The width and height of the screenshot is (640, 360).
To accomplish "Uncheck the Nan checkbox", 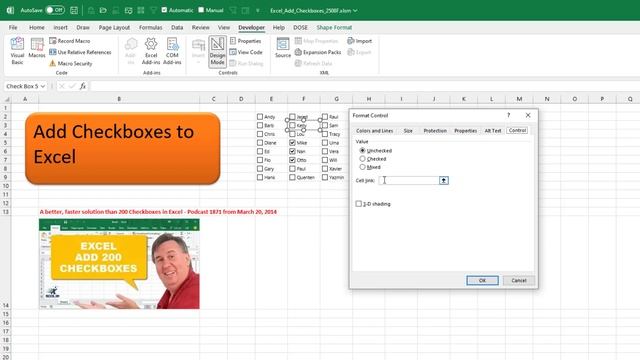I will click(x=292, y=151).
